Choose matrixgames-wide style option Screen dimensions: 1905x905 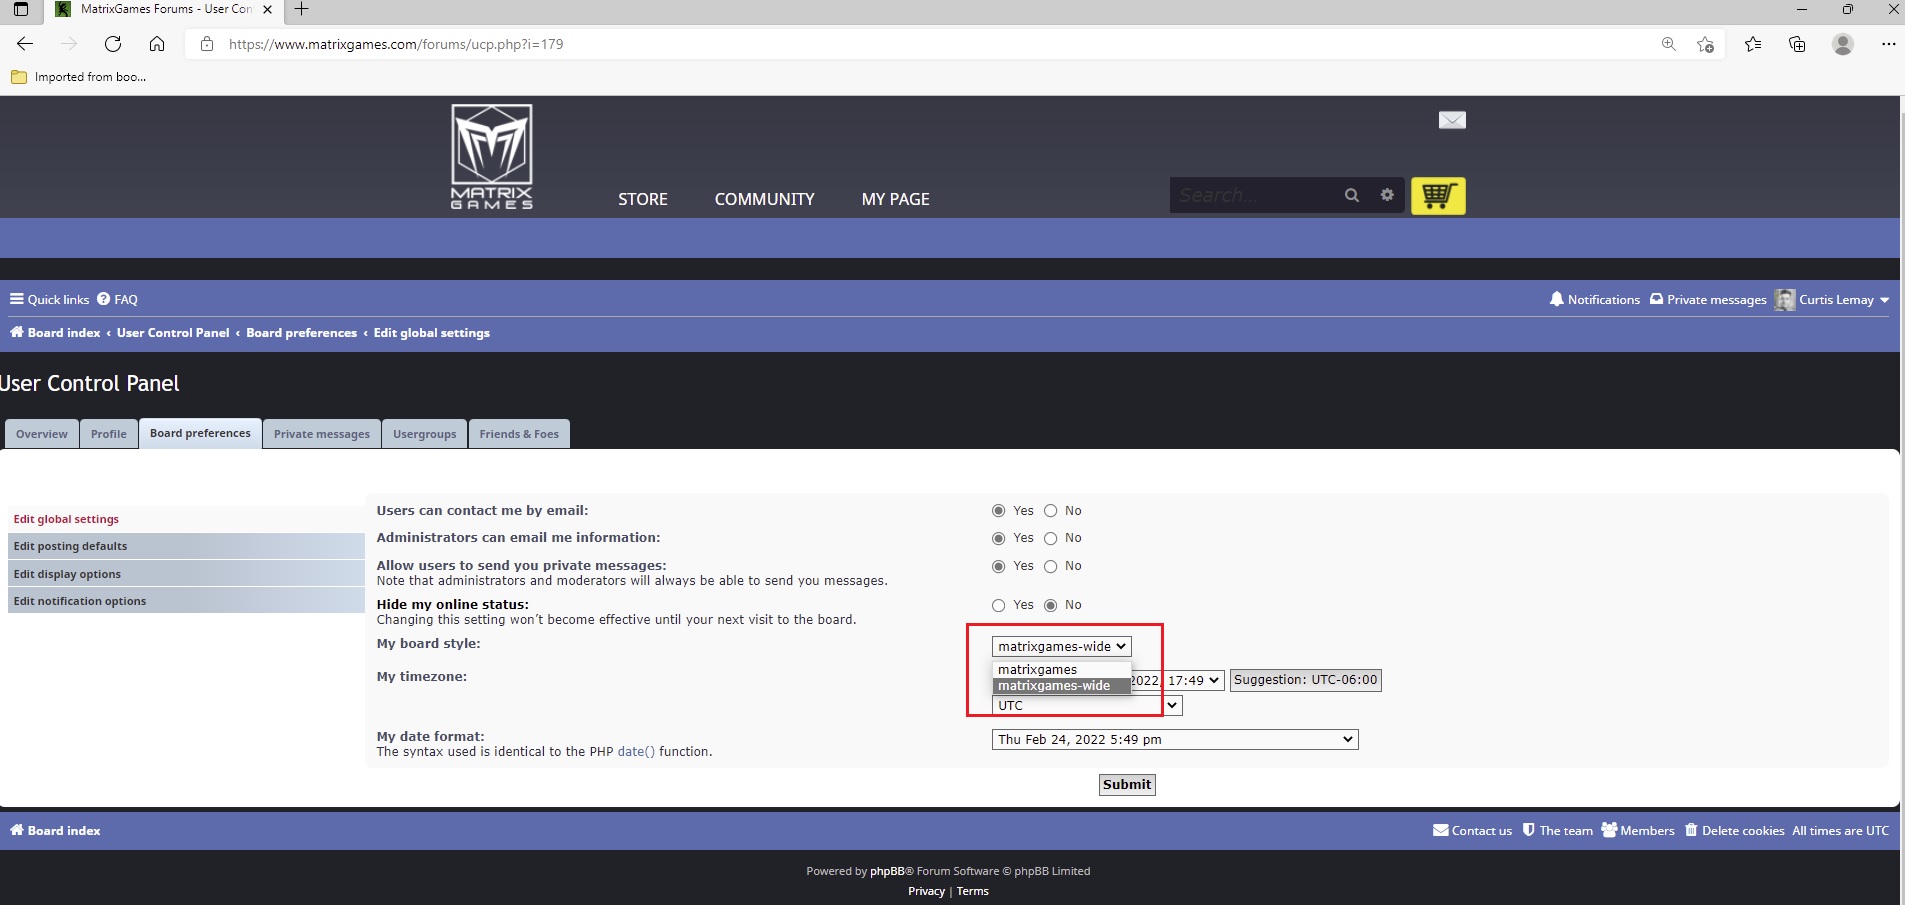1061,686
